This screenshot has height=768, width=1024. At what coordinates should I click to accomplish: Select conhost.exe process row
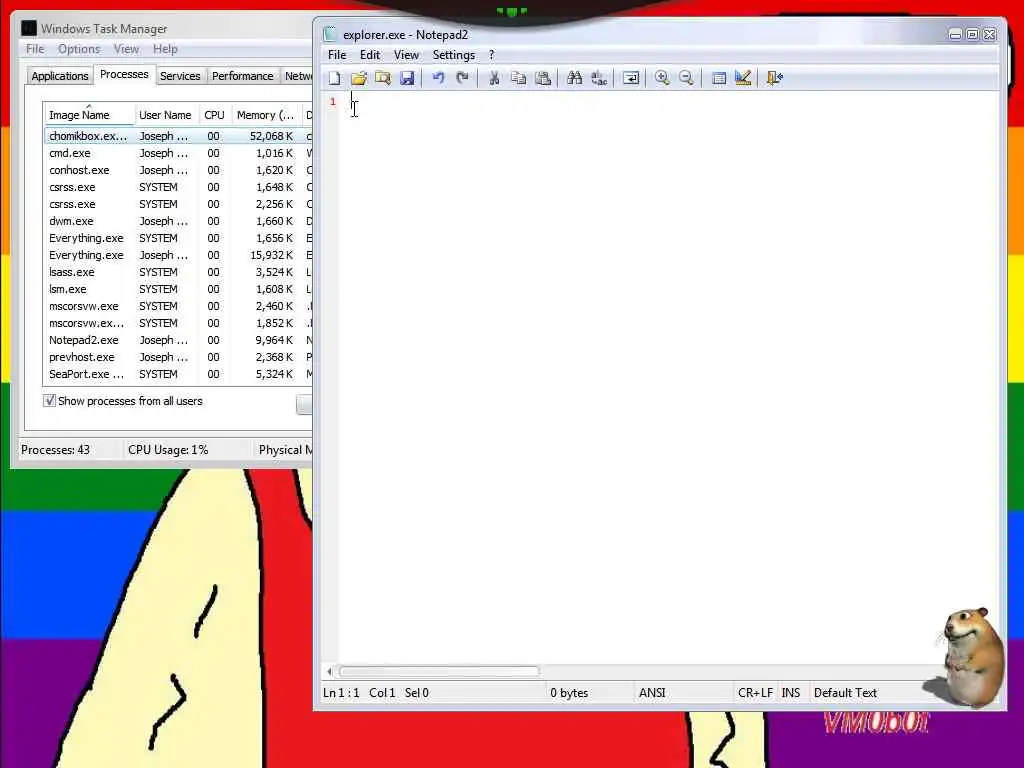point(178,170)
